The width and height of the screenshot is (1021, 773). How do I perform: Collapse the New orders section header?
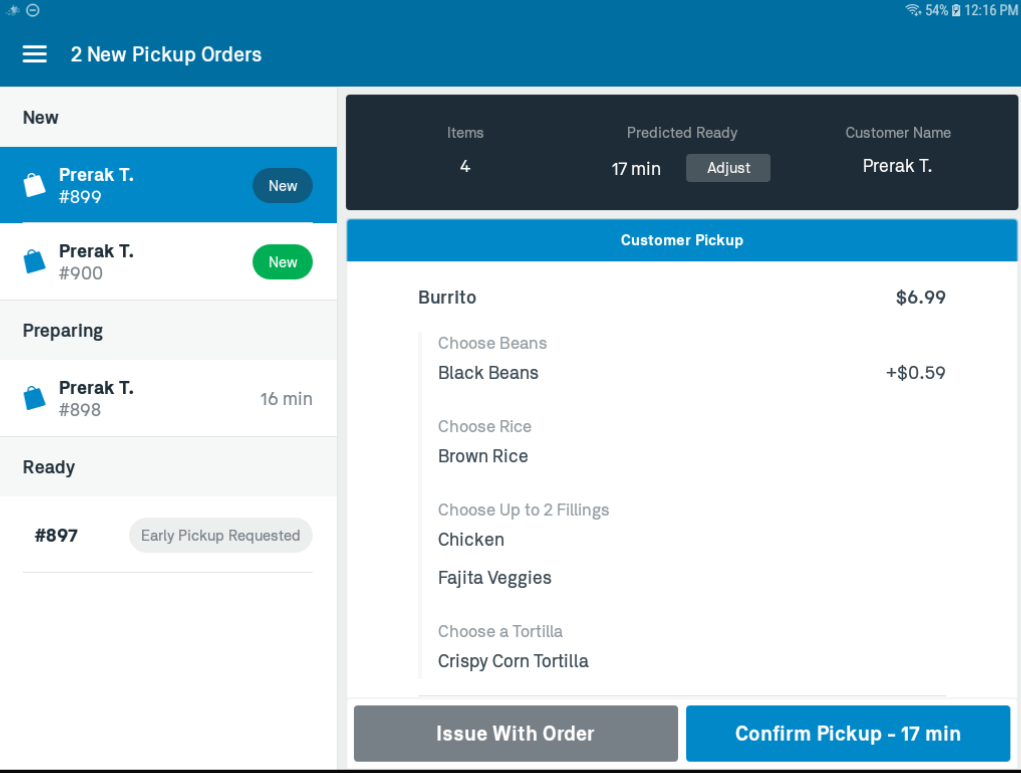40,117
